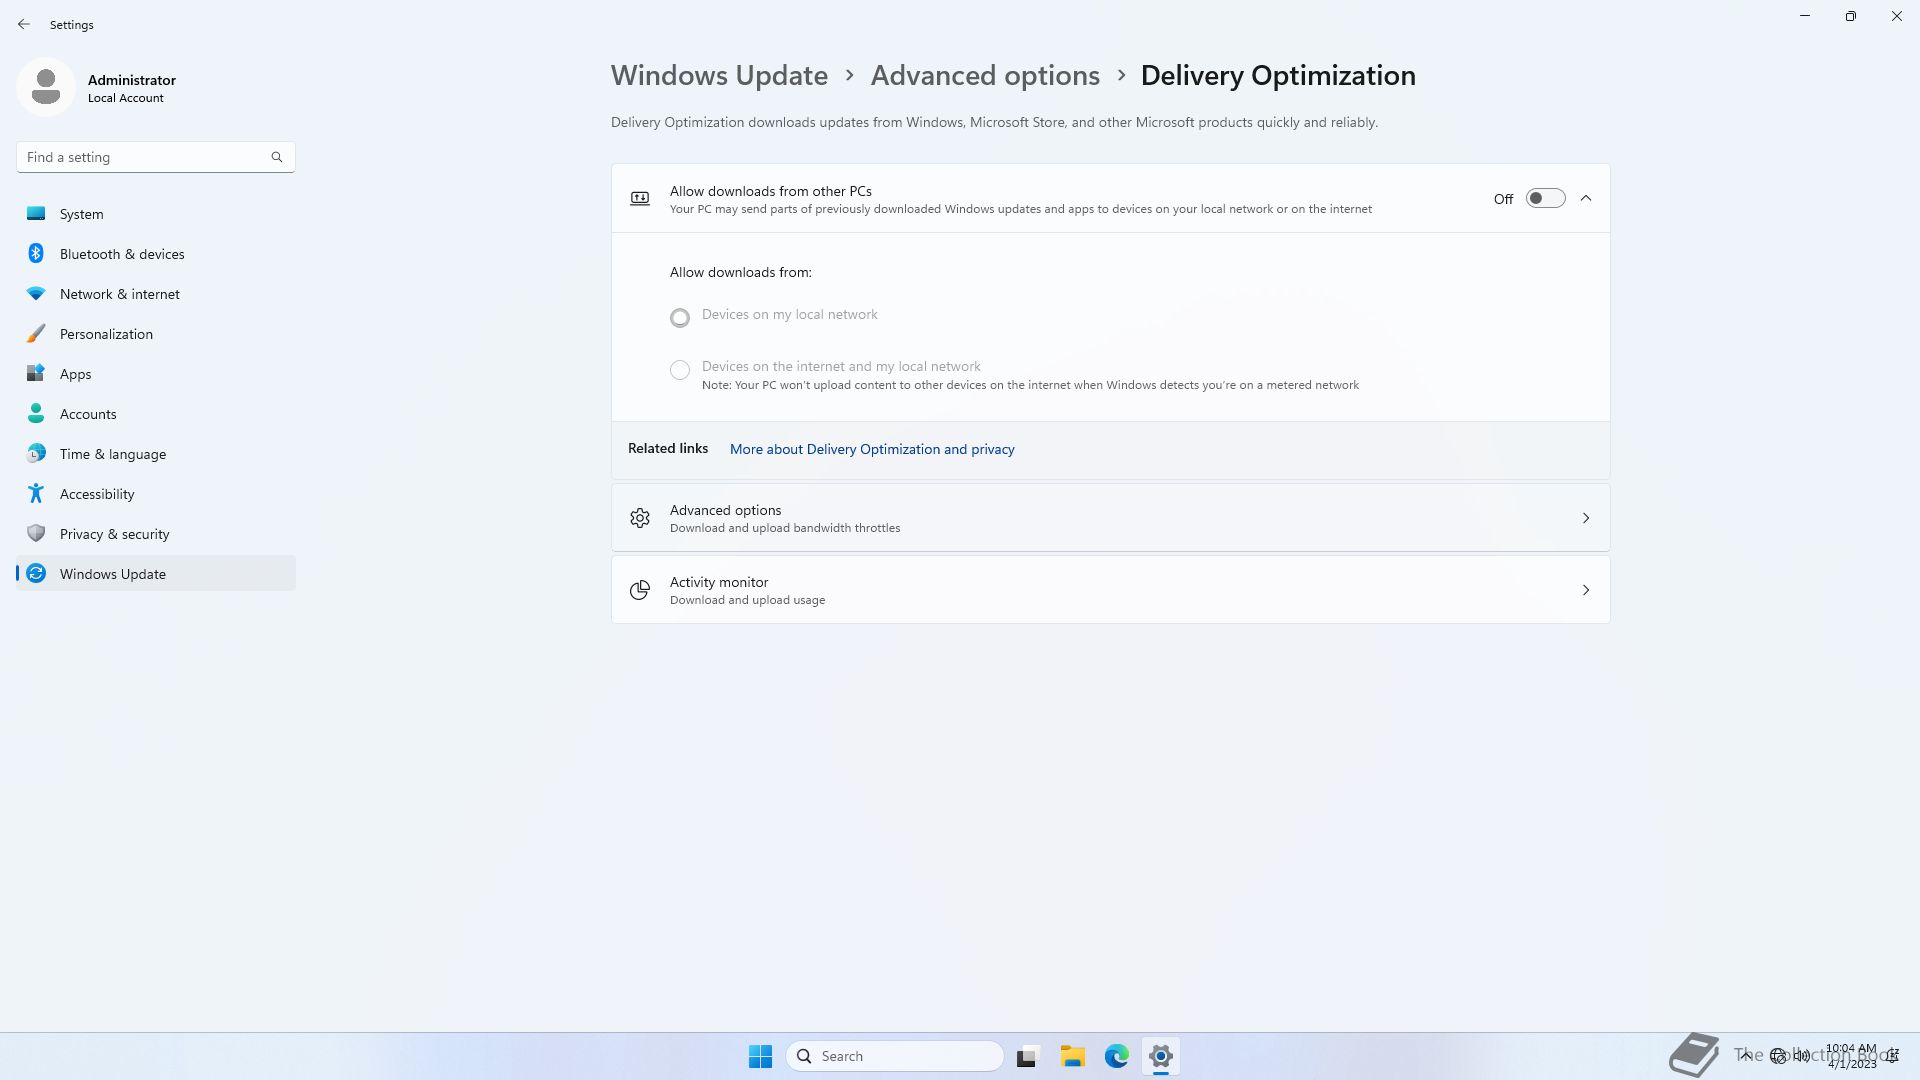Click the Administrator profile avatar
1920x1080 pixels.
coord(46,87)
